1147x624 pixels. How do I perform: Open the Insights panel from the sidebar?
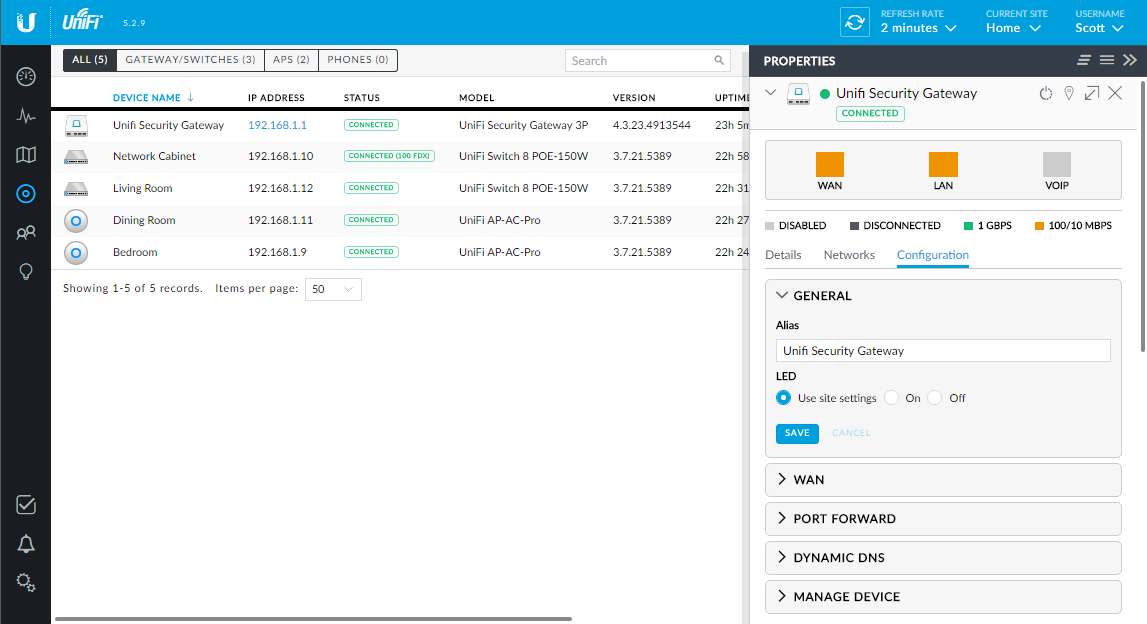[26, 271]
